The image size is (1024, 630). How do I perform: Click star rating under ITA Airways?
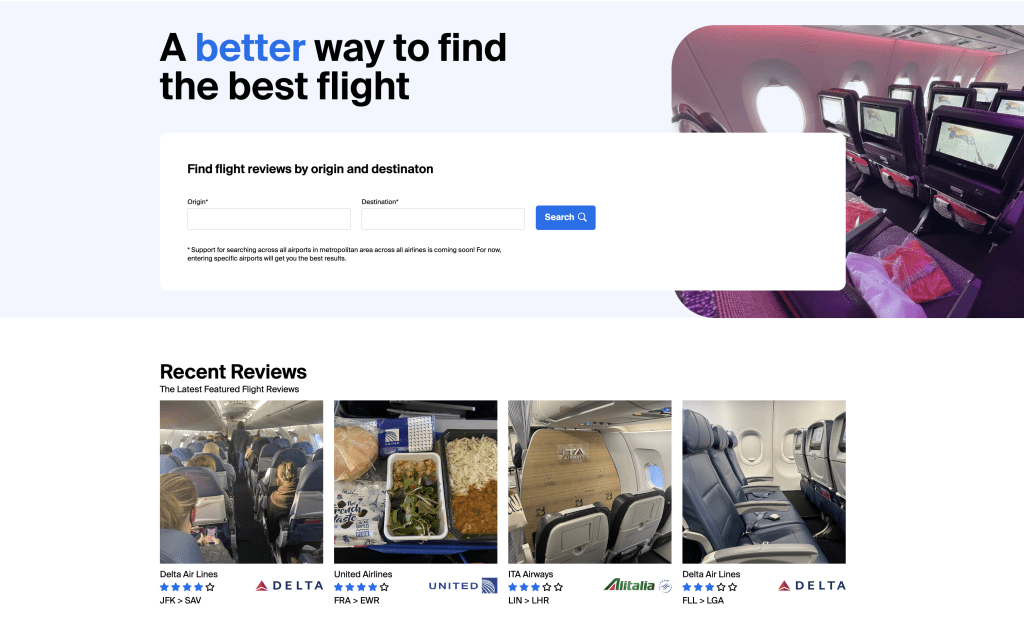(536, 587)
